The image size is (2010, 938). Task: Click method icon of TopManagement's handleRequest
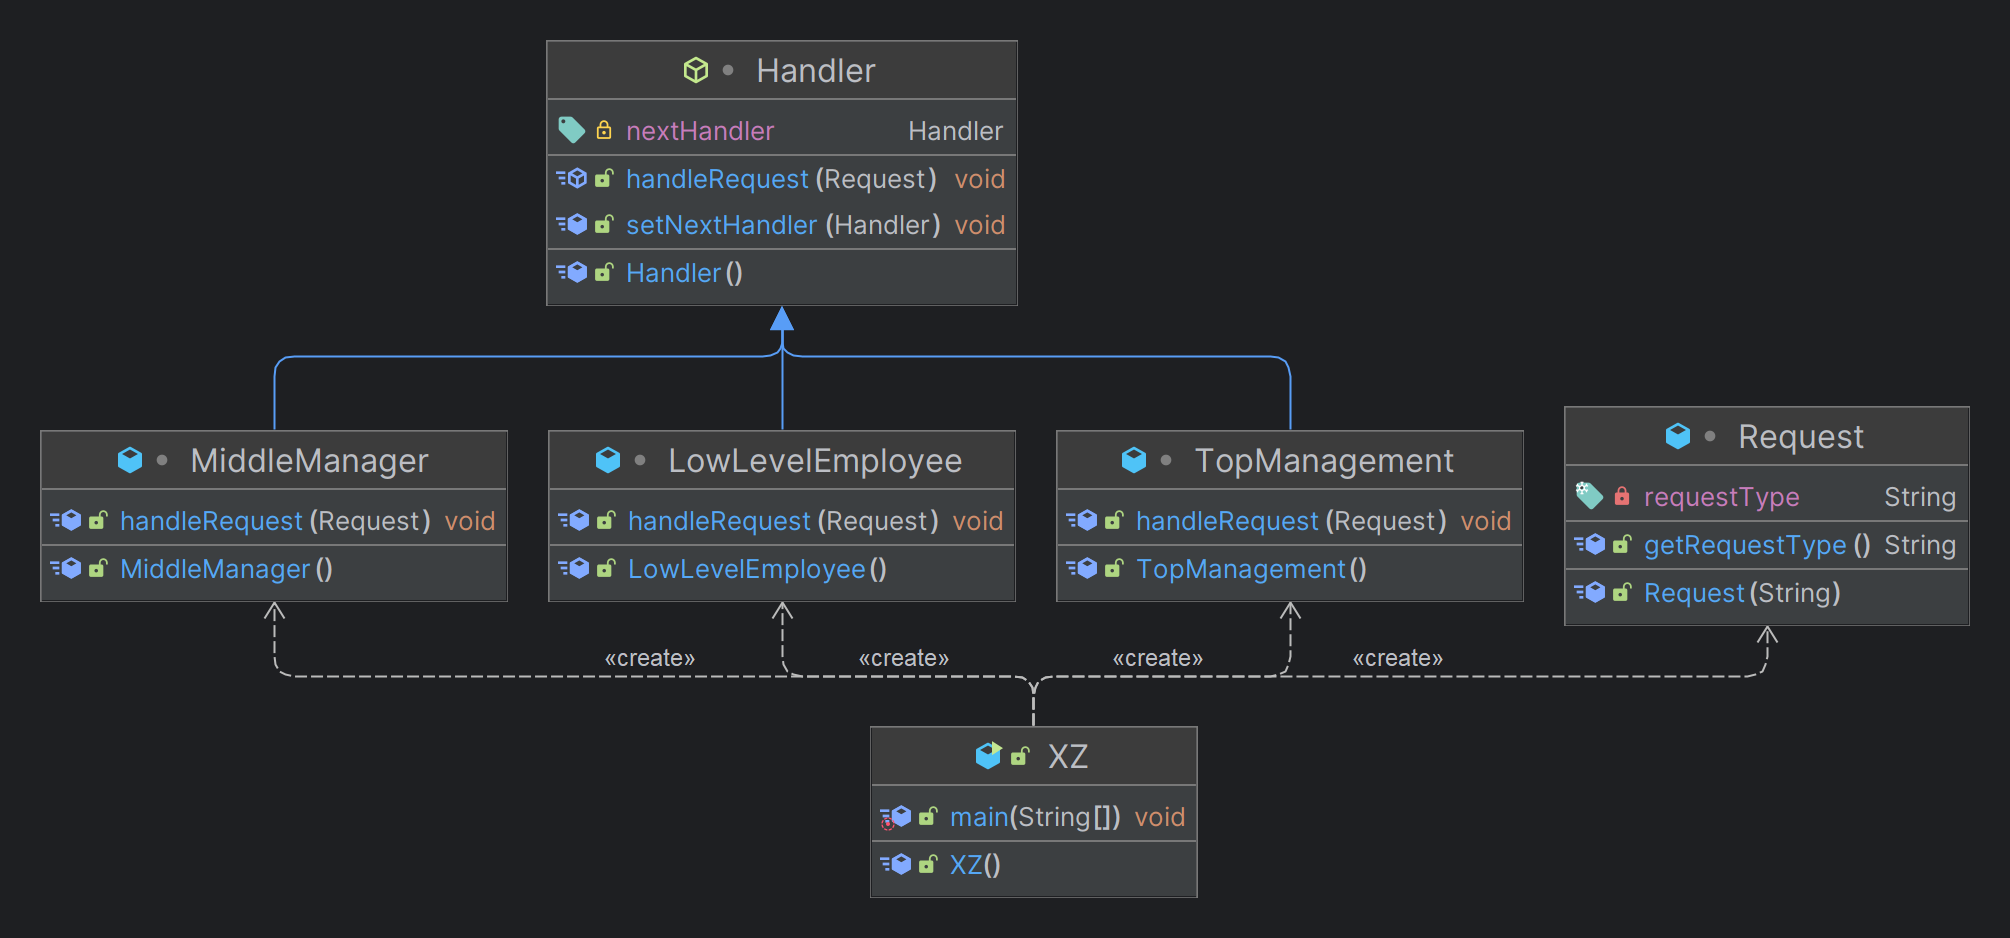tap(1083, 520)
